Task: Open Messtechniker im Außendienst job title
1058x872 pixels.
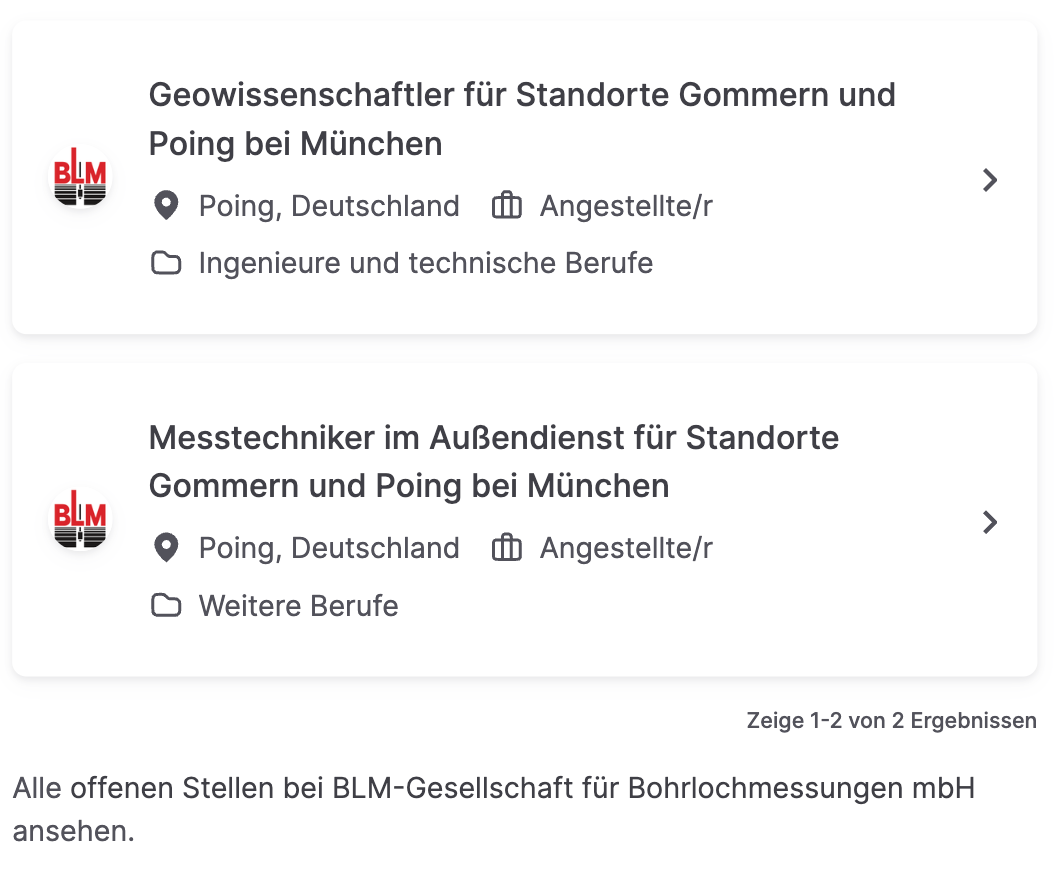Action: [494, 462]
